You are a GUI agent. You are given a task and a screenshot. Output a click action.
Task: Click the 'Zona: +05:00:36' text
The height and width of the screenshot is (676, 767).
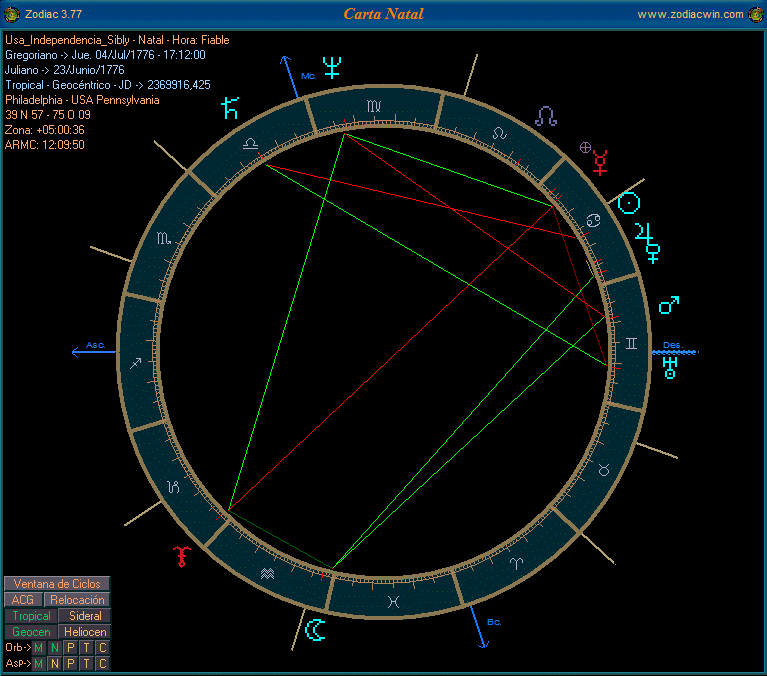click(x=45, y=130)
